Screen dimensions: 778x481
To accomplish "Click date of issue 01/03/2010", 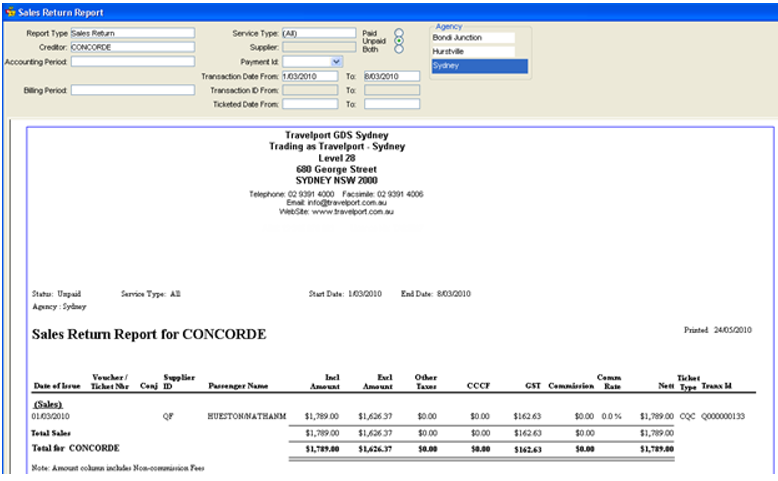I will [x=51, y=416].
